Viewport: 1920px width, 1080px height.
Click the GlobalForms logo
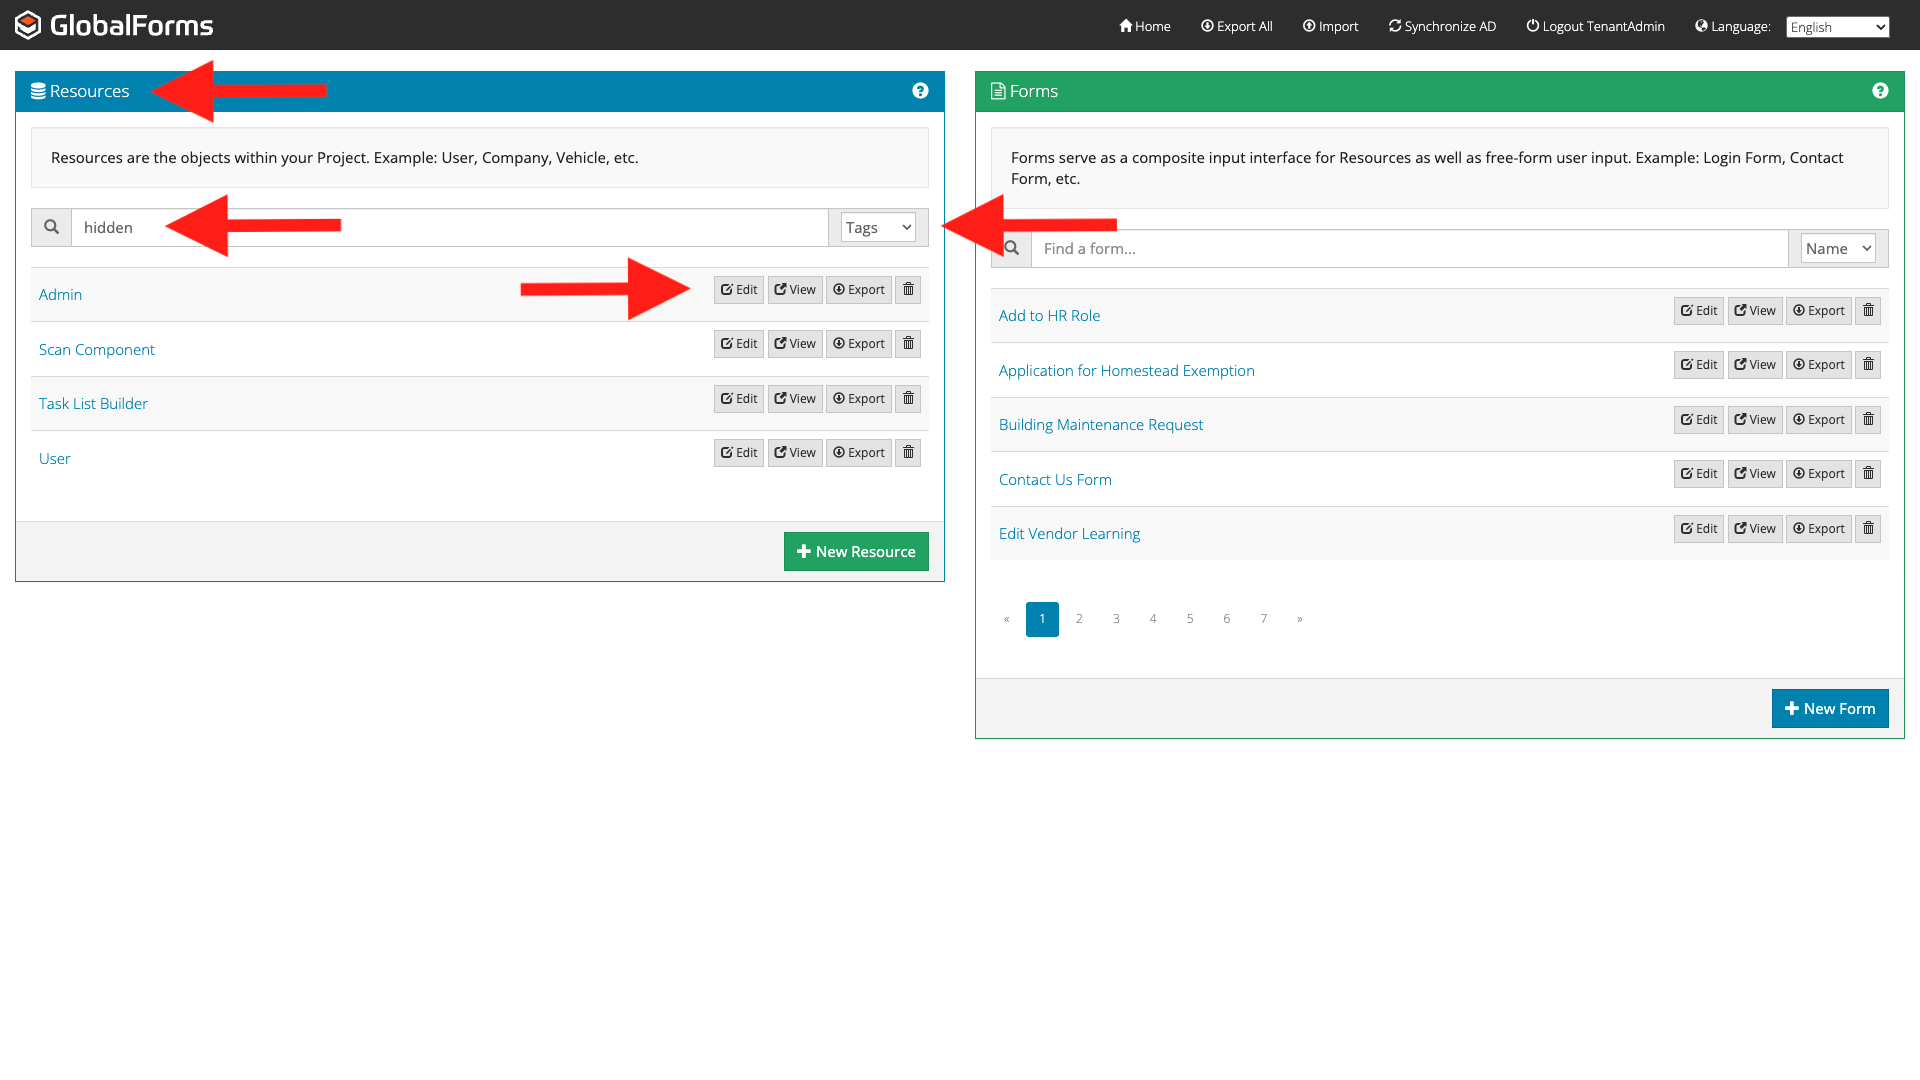pyautogui.click(x=114, y=25)
